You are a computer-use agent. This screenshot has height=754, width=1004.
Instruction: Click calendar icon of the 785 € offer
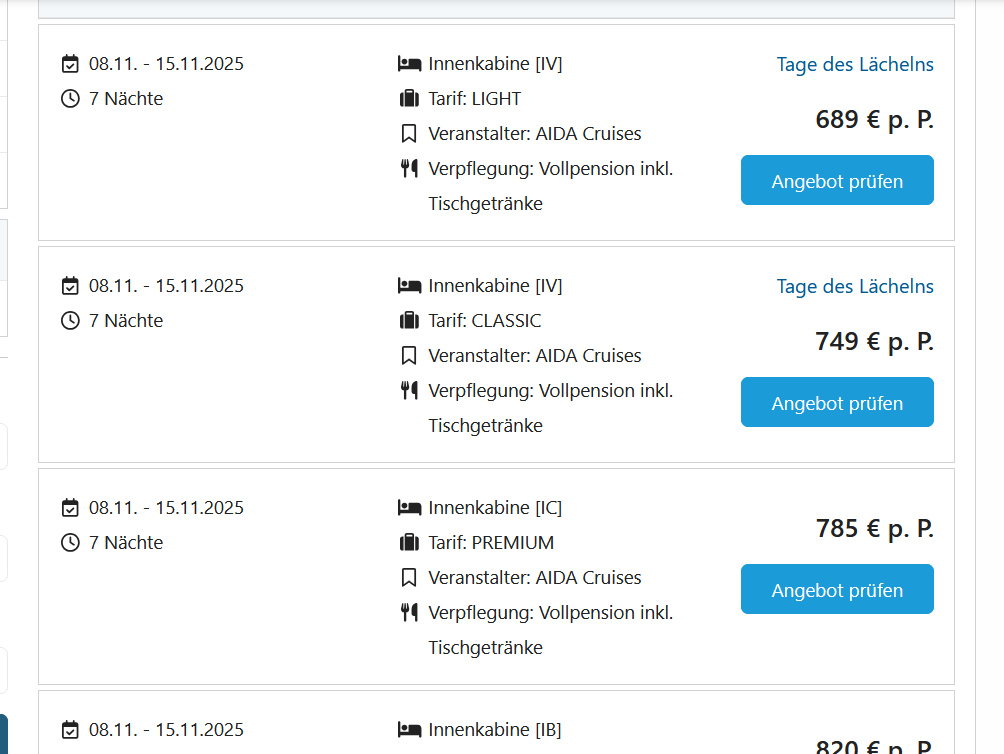(x=70, y=508)
